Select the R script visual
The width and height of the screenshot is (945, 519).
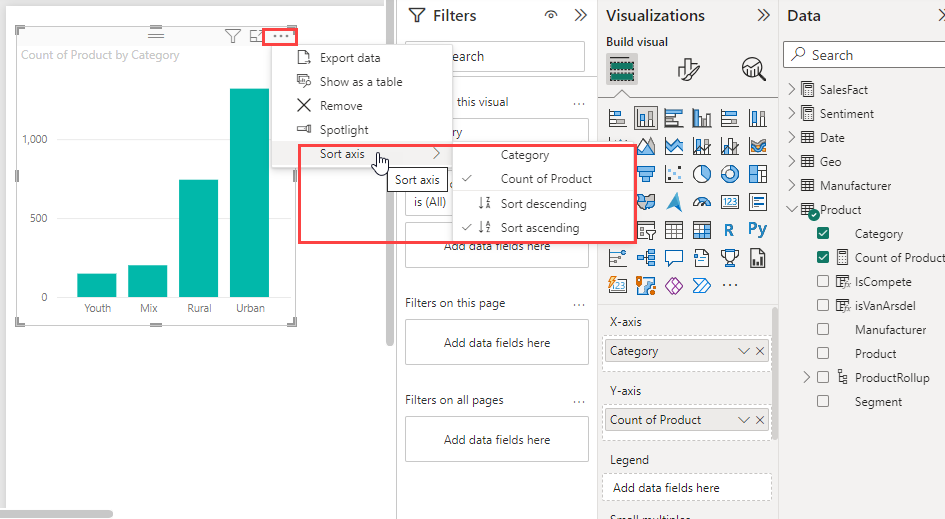click(x=729, y=230)
